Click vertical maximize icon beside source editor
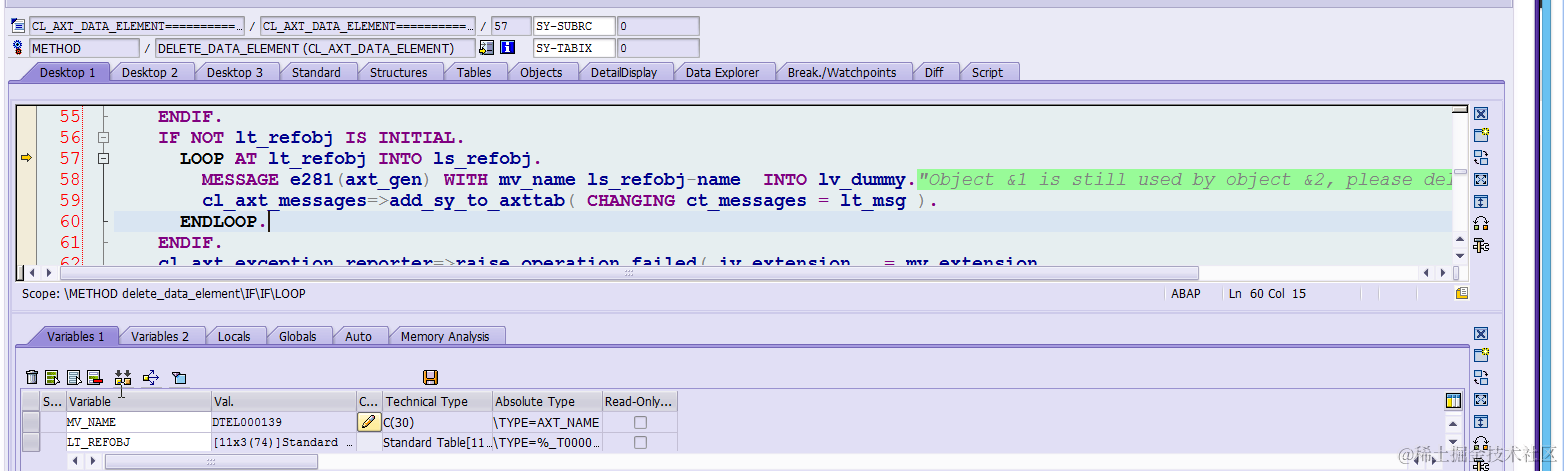Image resolution: width=1564 pixels, height=471 pixels. (1481, 202)
